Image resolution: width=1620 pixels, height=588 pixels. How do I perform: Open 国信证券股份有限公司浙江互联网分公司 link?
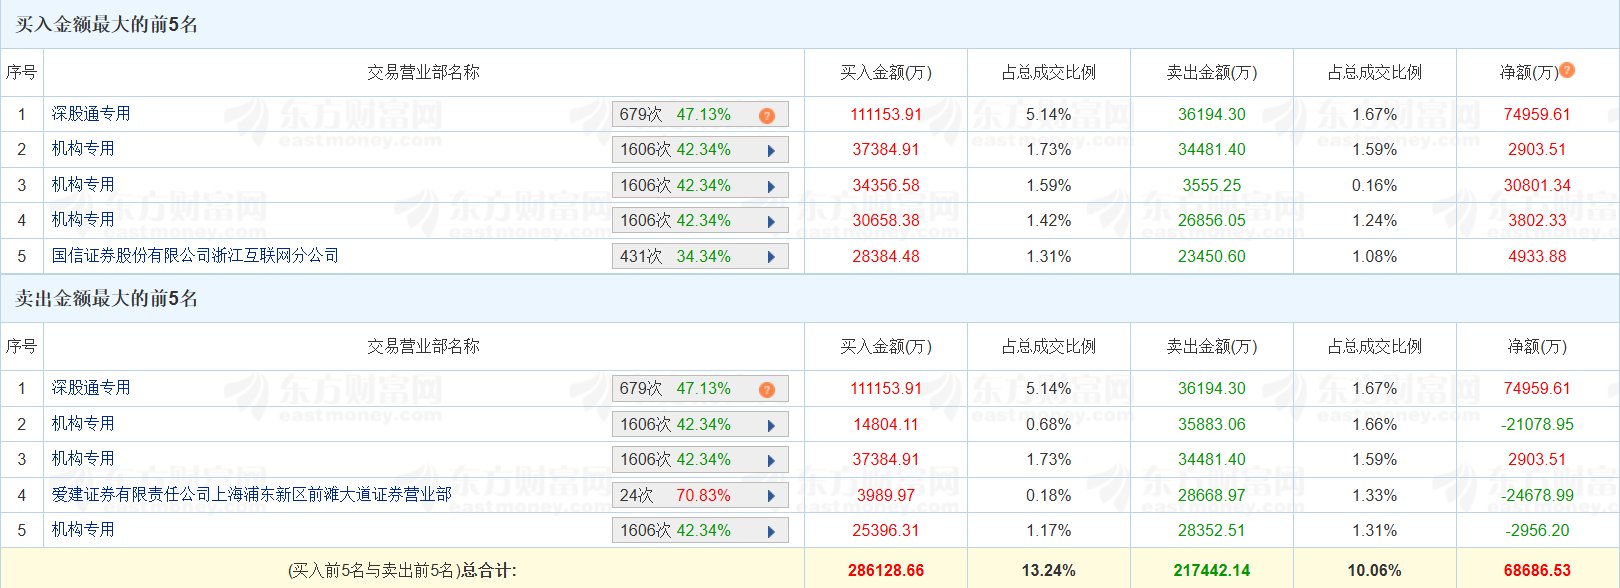(195, 256)
